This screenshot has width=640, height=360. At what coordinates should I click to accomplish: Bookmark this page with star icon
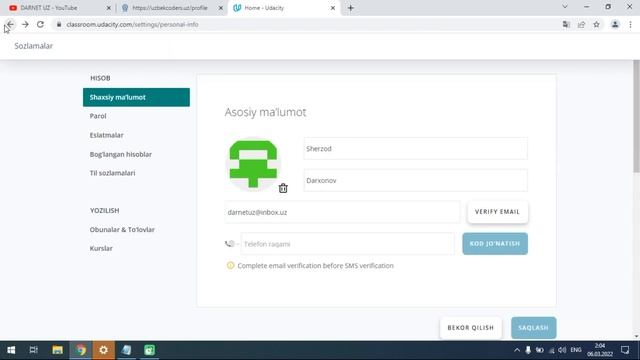coord(596,24)
